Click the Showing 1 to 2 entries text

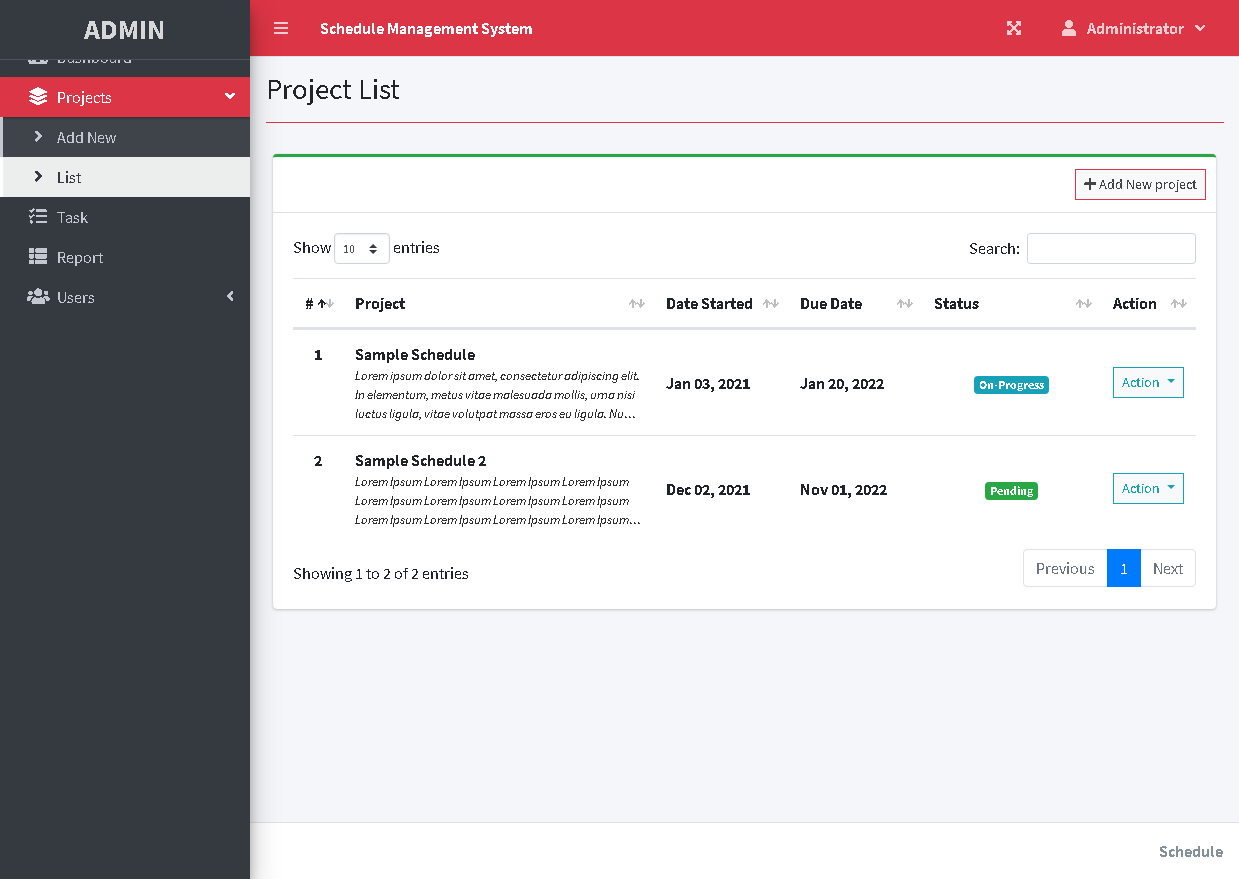point(381,574)
